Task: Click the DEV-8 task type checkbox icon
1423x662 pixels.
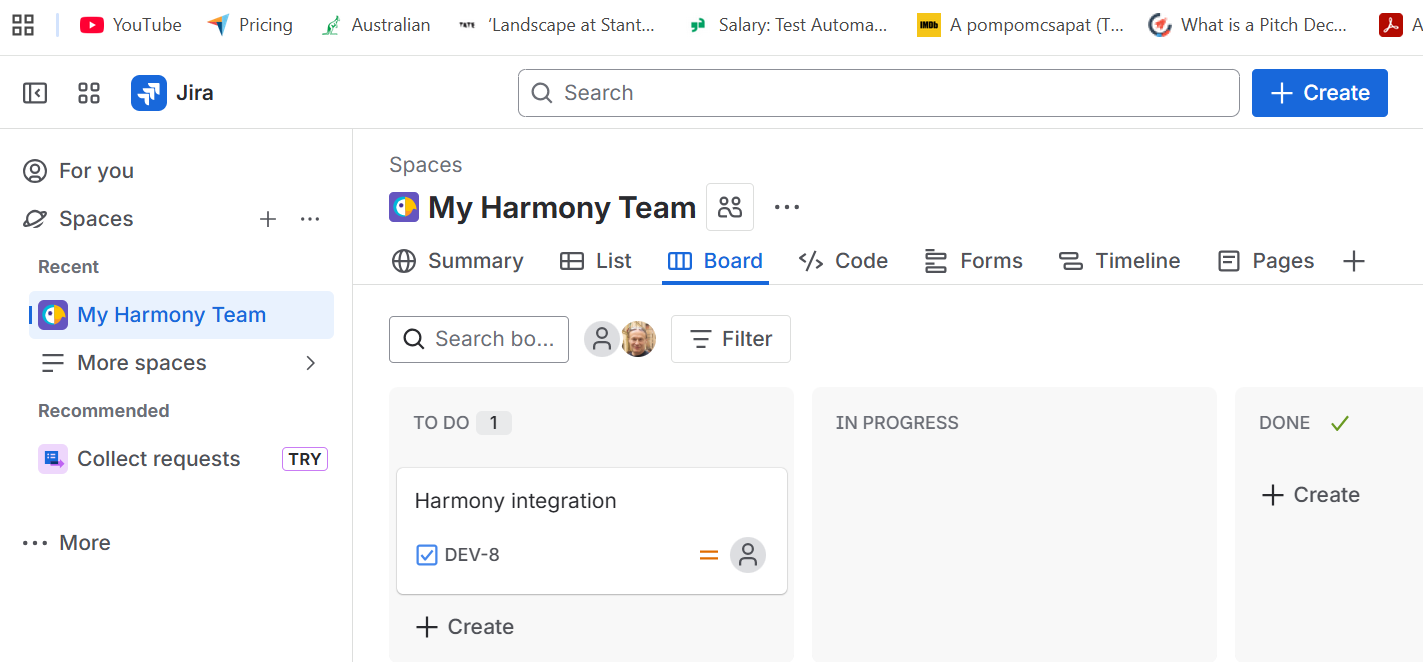Action: click(427, 554)
